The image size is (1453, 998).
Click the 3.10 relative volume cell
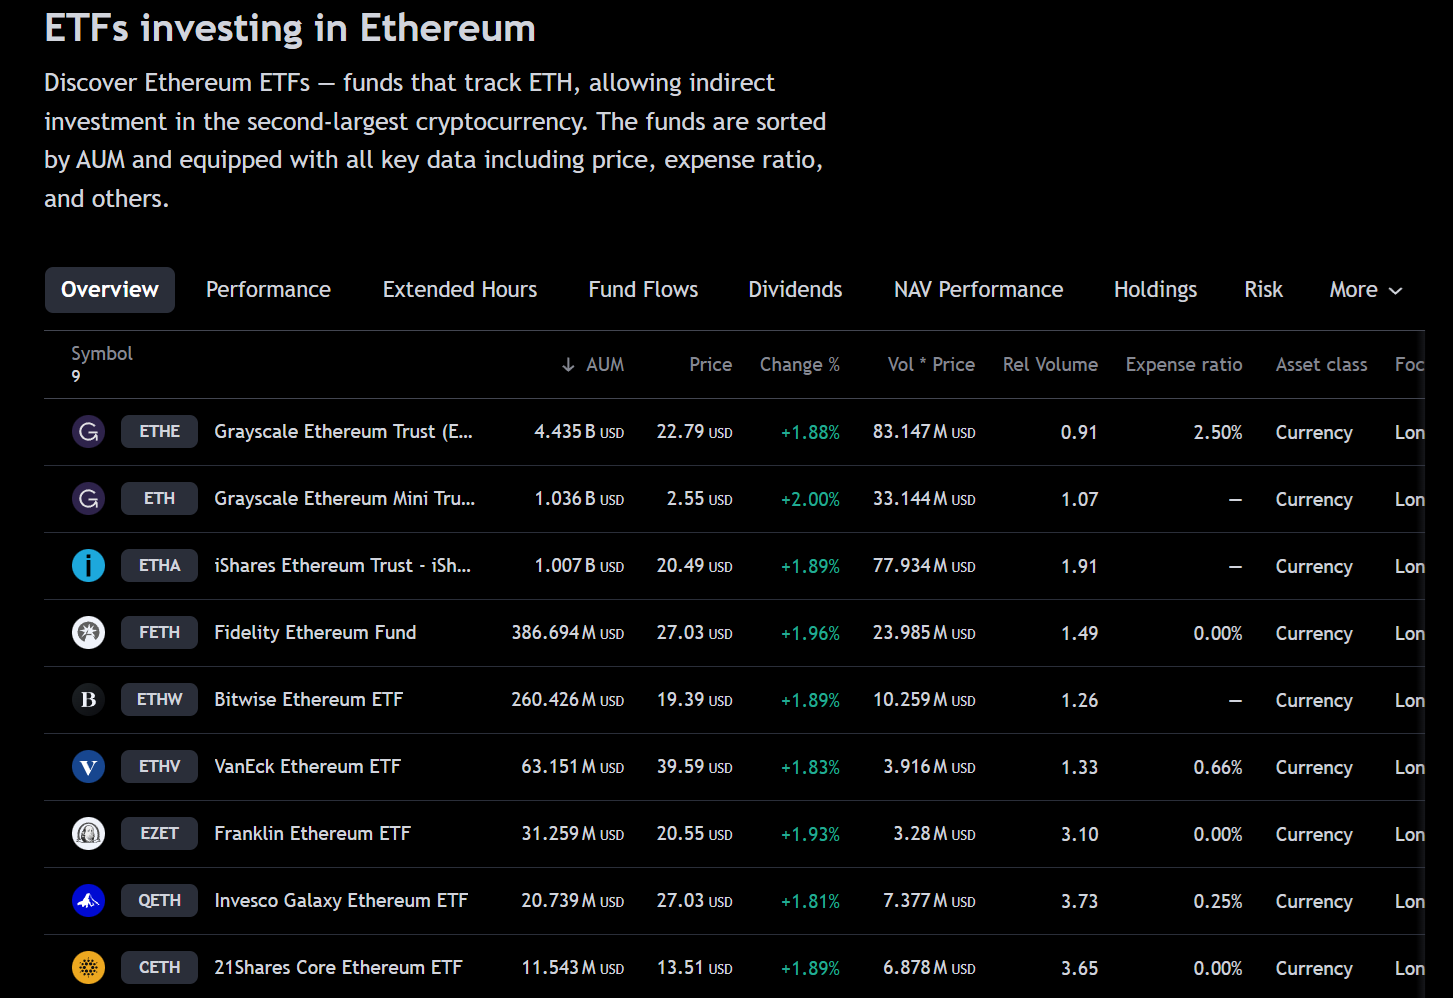(x=1079, y=835)
